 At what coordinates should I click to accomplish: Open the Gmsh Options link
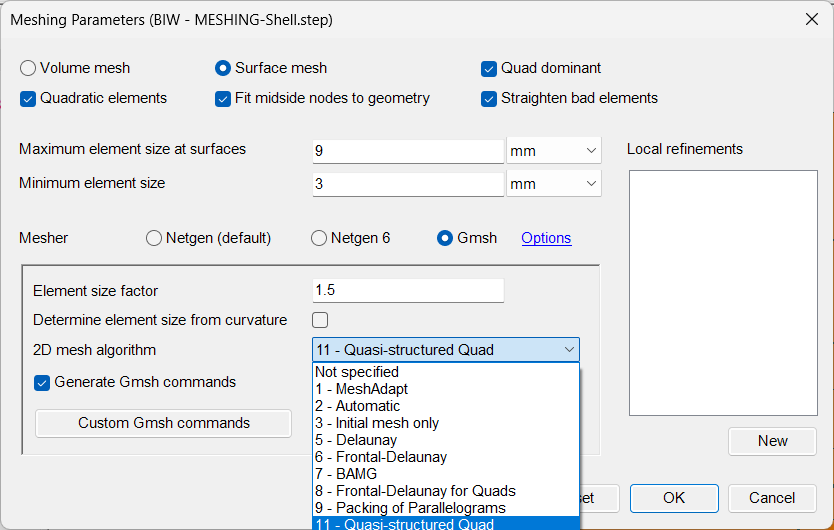click(546, 238)
